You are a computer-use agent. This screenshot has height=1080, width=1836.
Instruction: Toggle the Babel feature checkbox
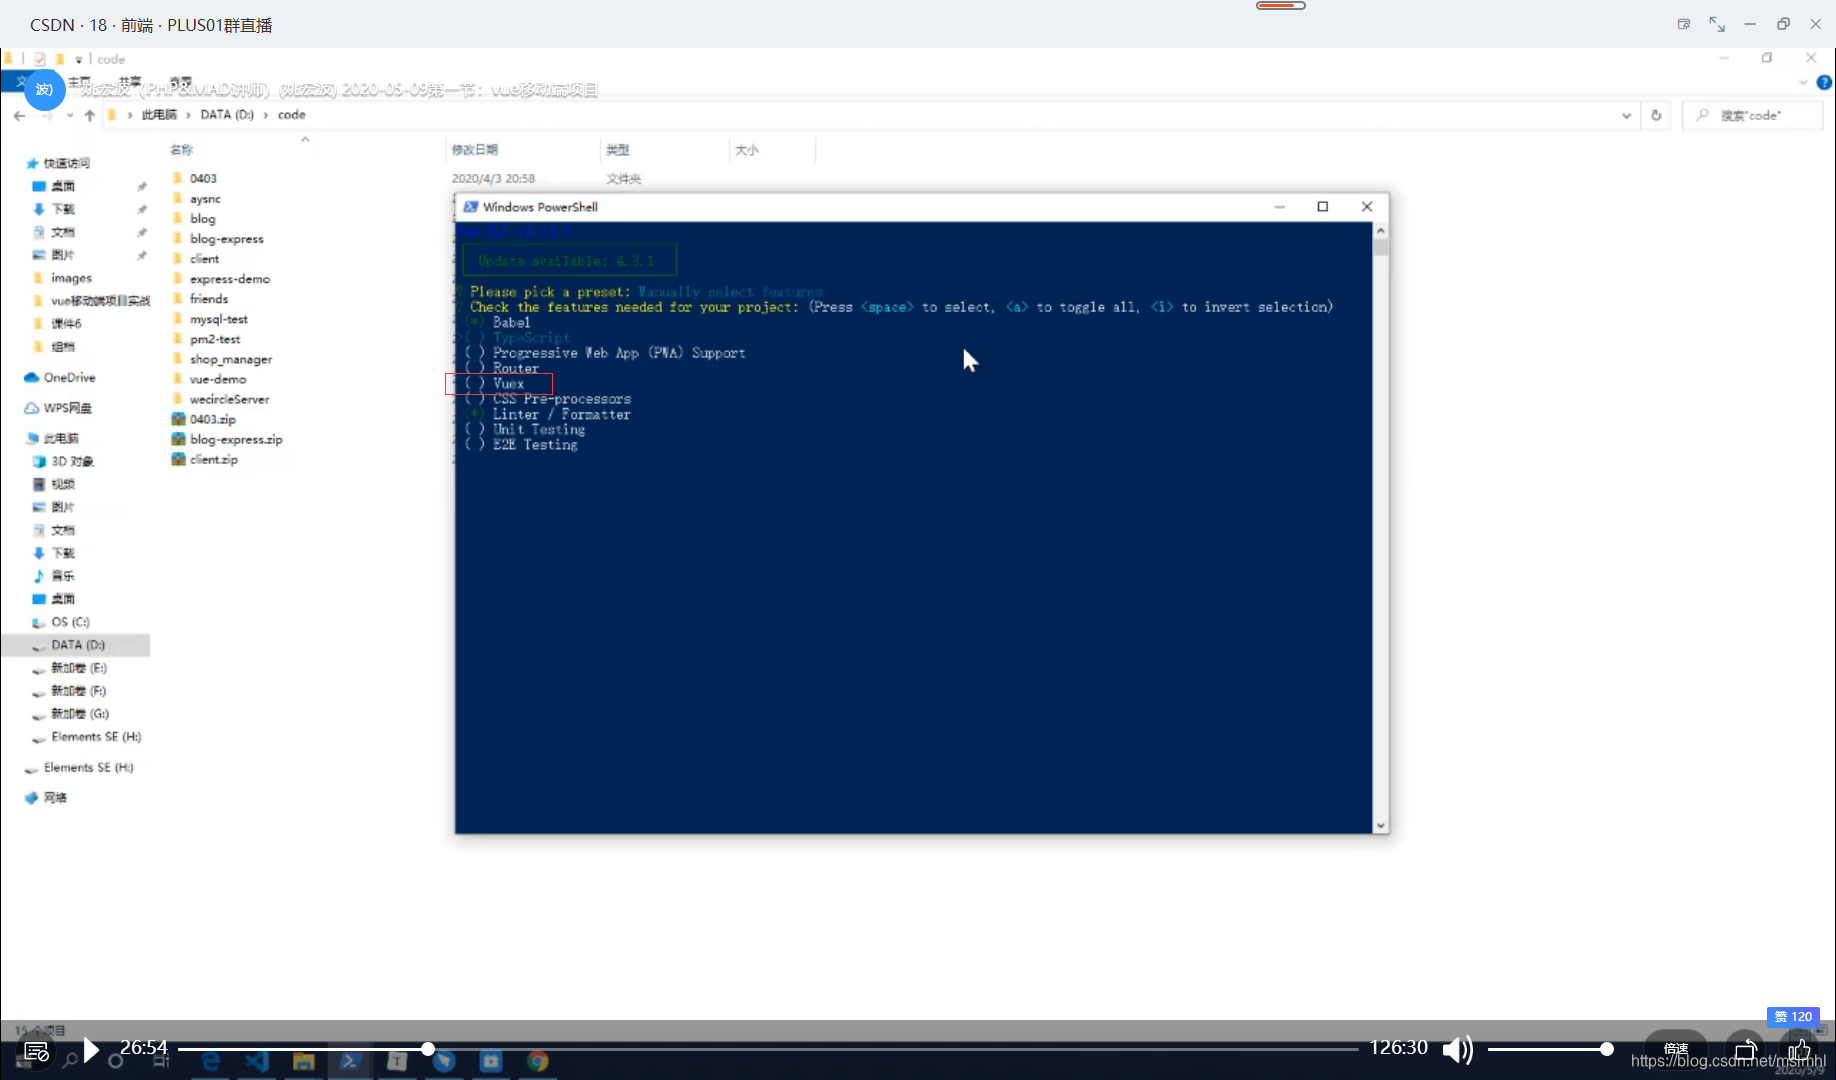(475, 322)
